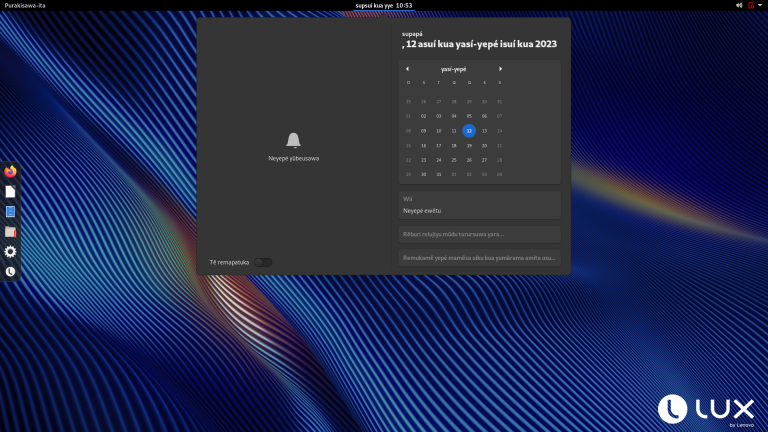
Task: Select day 12 highlighted in calendar
Action: pos(469,131)
